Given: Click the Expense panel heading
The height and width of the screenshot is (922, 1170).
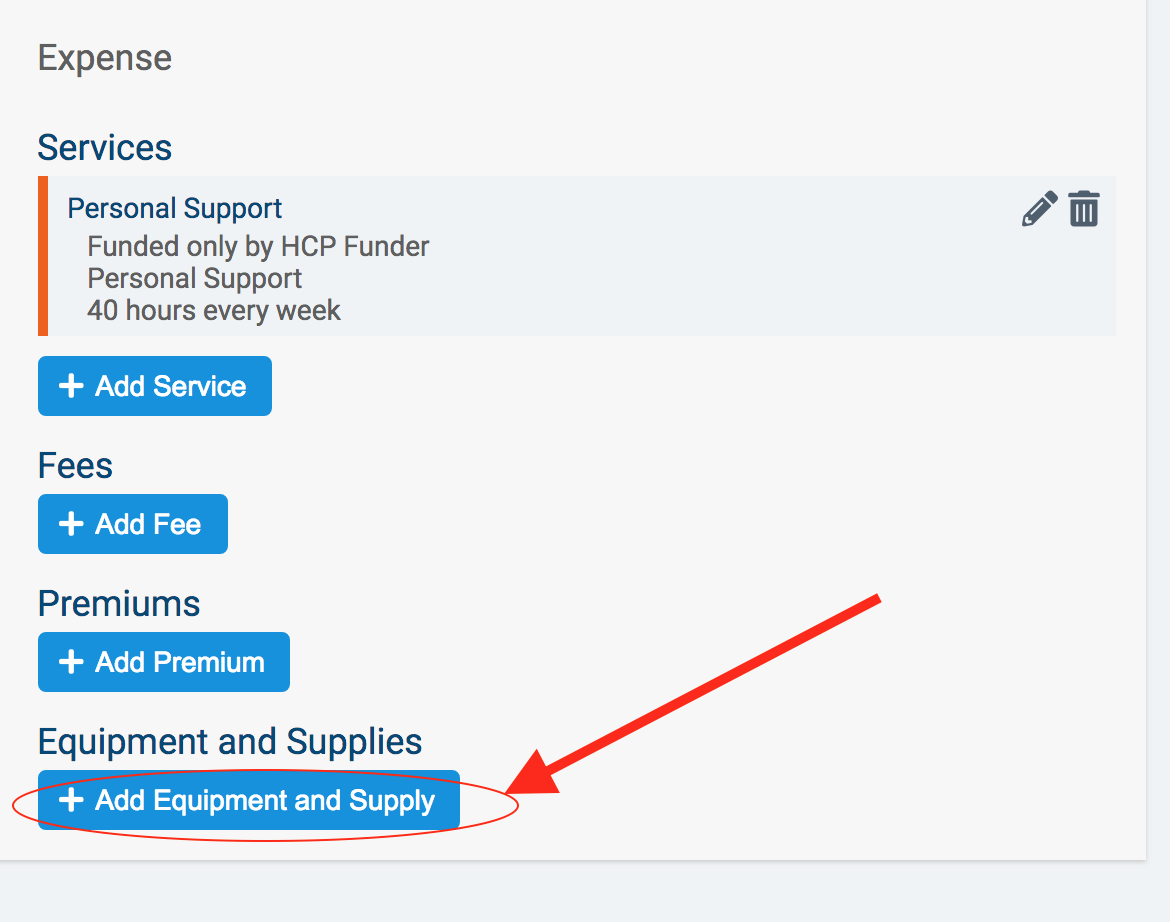Looking at the screenshot, I should click(x=105, y=58).
